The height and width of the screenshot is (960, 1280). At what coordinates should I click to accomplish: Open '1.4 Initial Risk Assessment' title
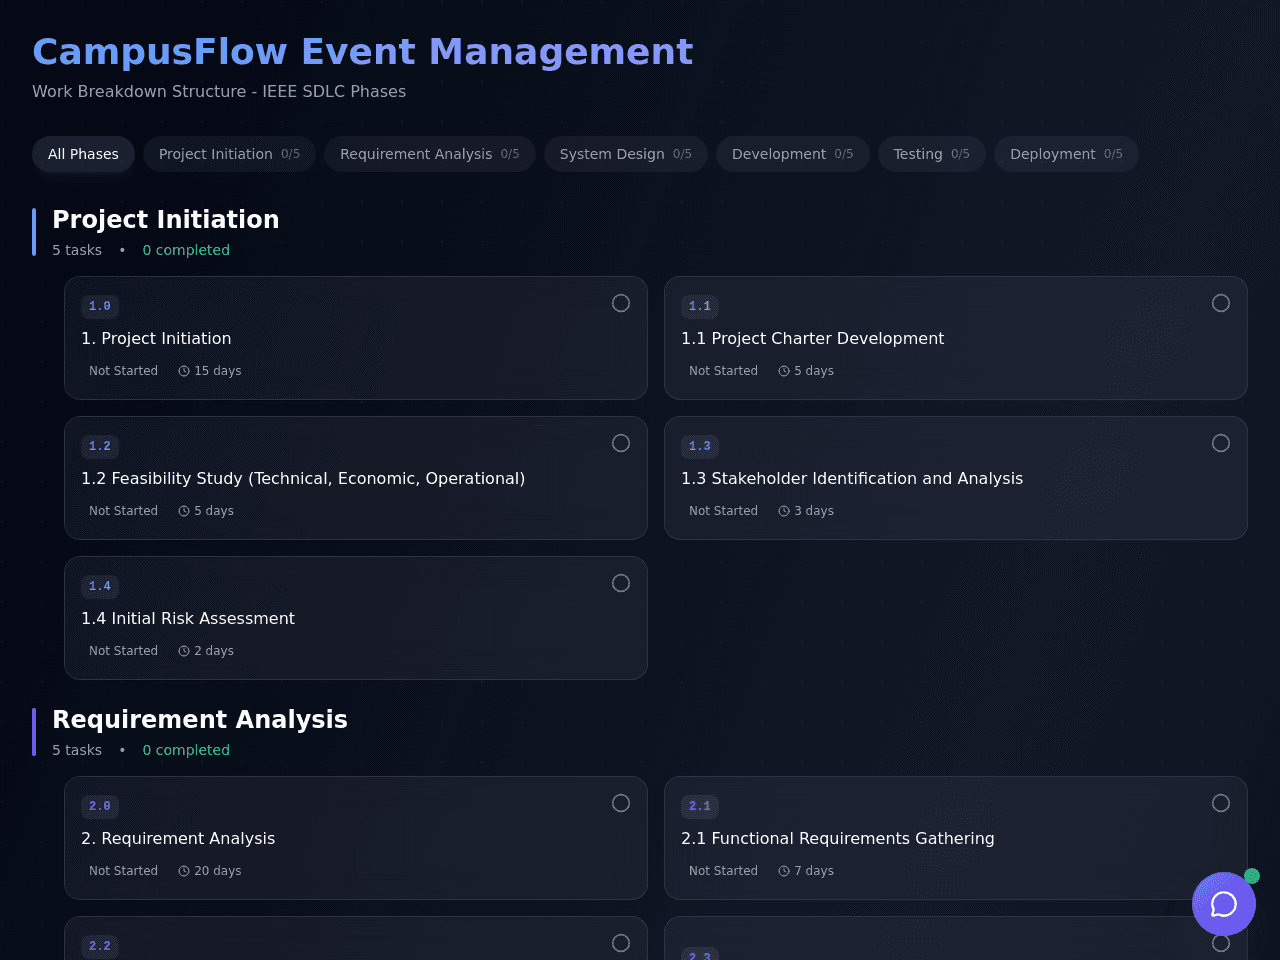(x=188, y=619)
